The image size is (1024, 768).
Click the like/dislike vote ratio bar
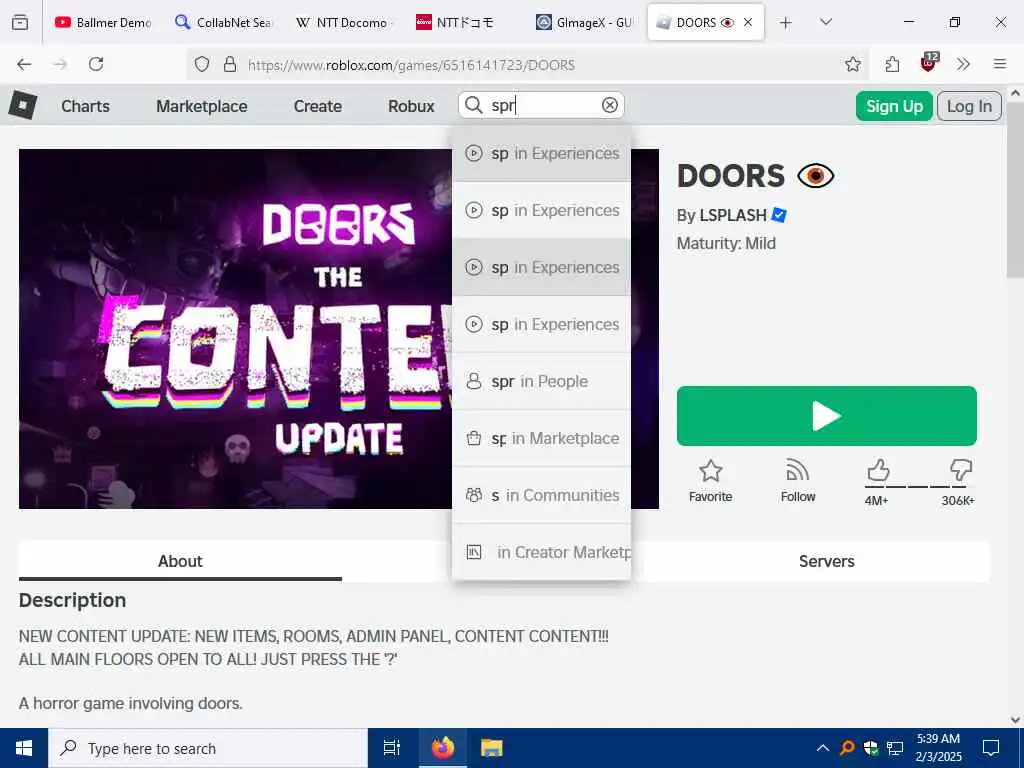point(918,487)
